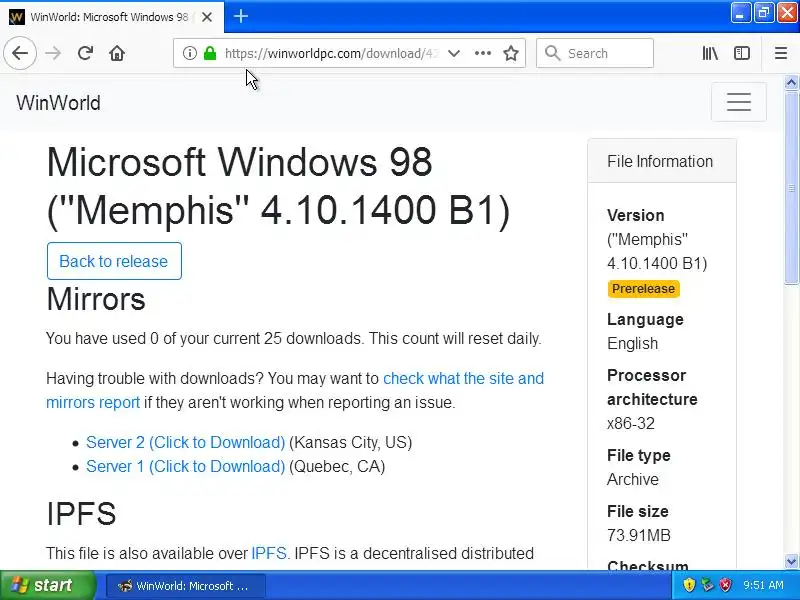This screenshot has height=600, width=800.
Task: Click the Mirrors heading
Action: (96, 299)
